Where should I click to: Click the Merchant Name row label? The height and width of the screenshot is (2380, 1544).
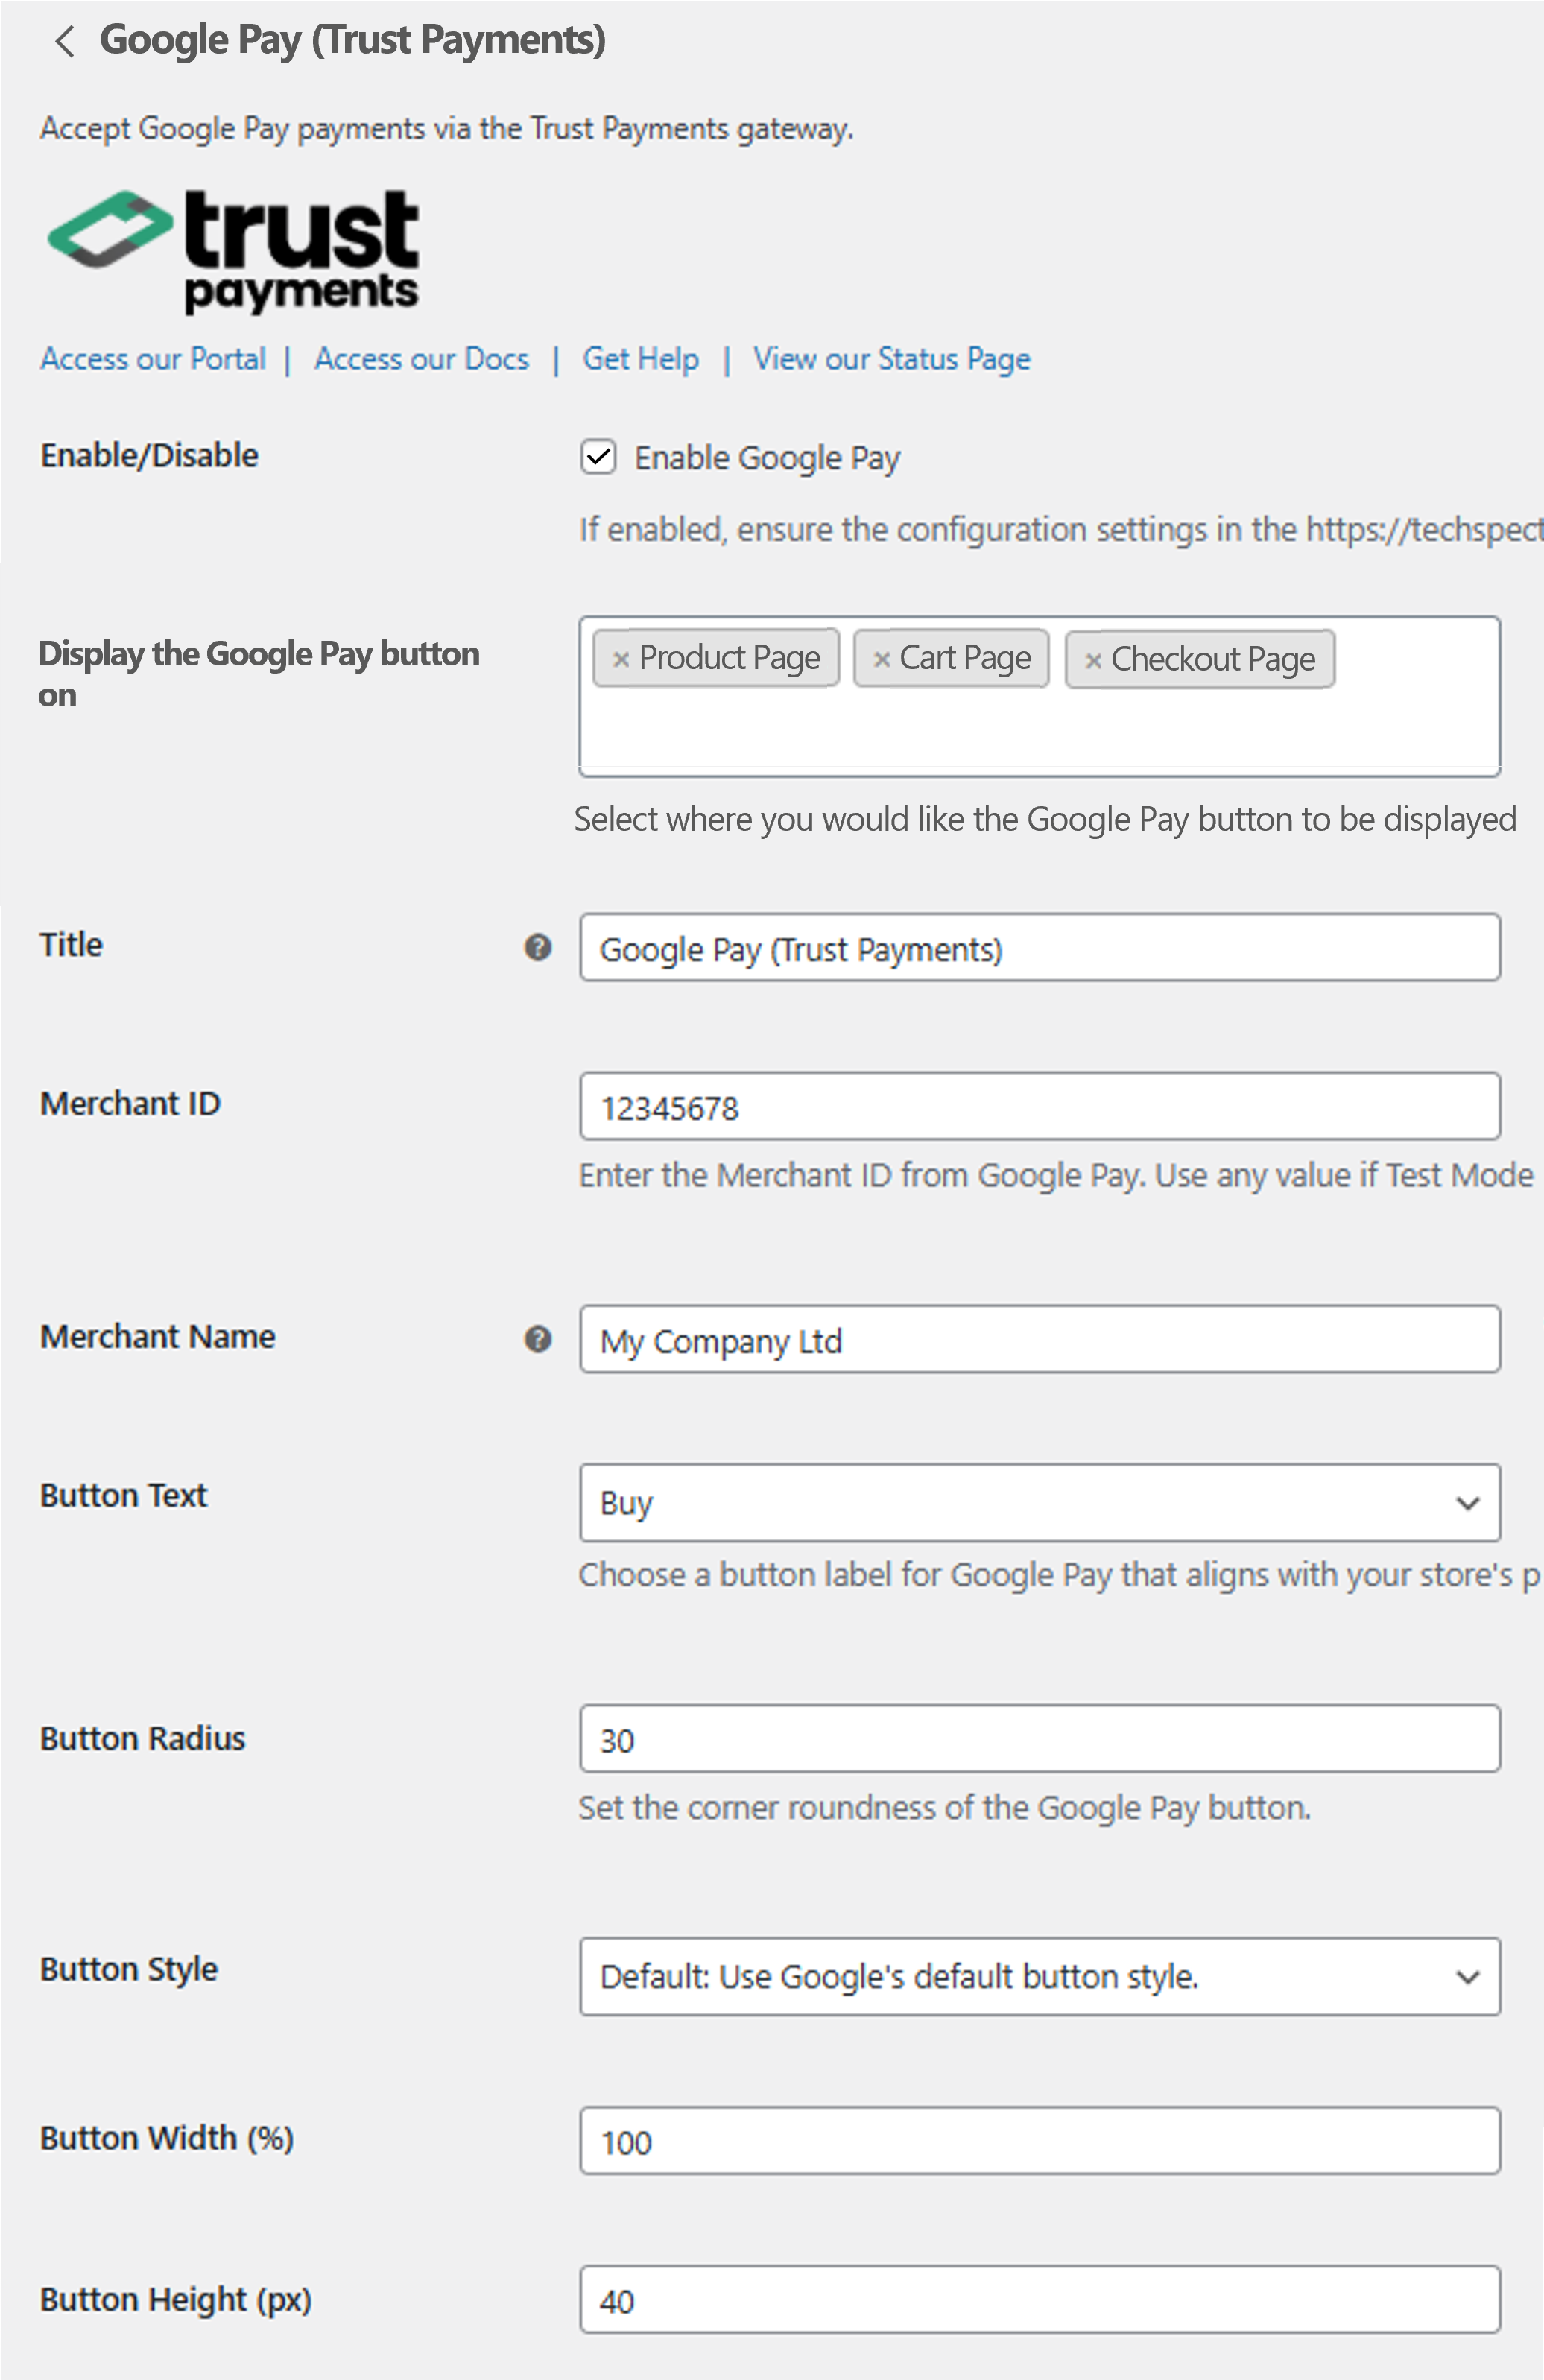(x=157, y=1336)
